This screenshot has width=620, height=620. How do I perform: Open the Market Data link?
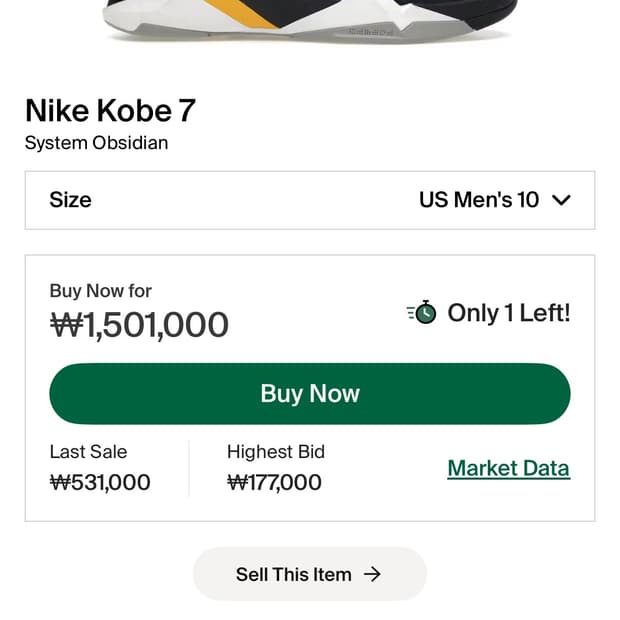pyautogui.click(x=508, y=468)
